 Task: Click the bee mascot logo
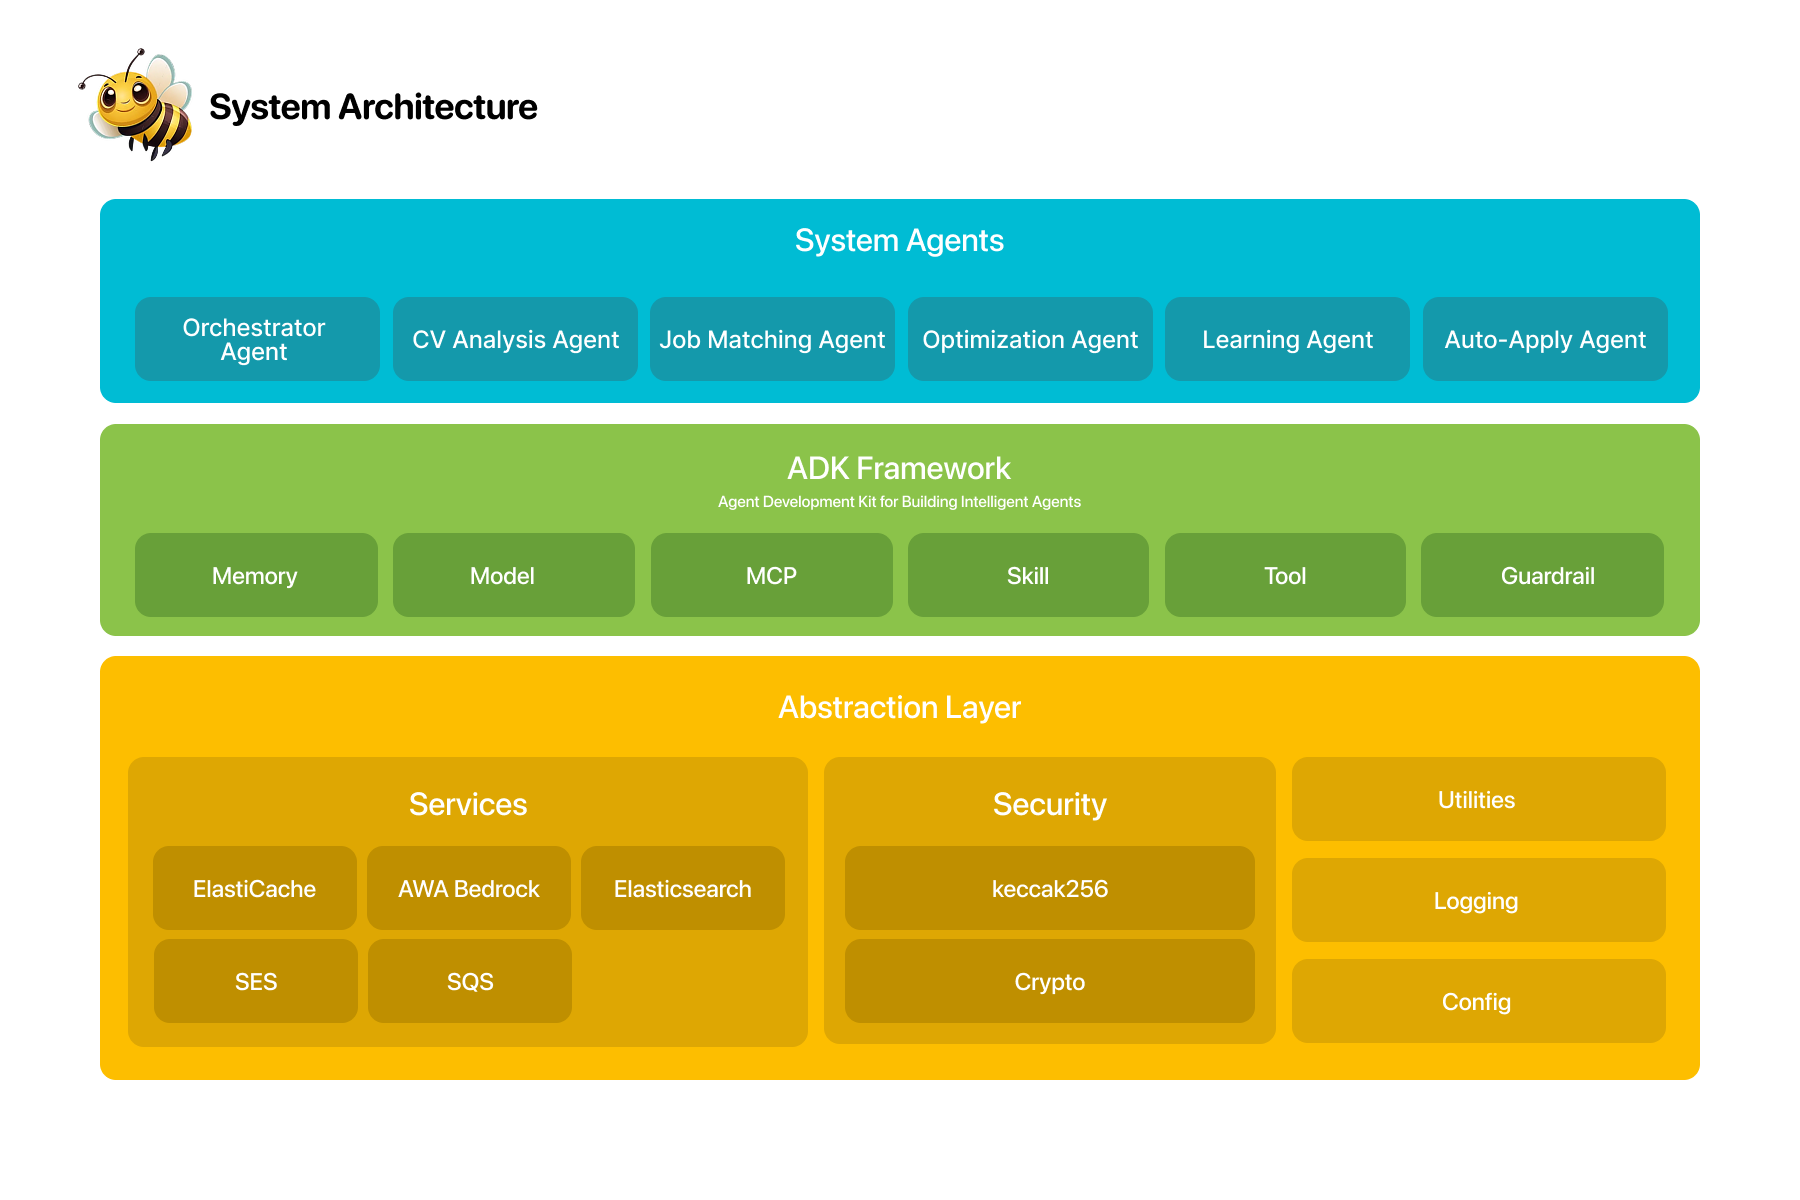[x=137, y=105]
